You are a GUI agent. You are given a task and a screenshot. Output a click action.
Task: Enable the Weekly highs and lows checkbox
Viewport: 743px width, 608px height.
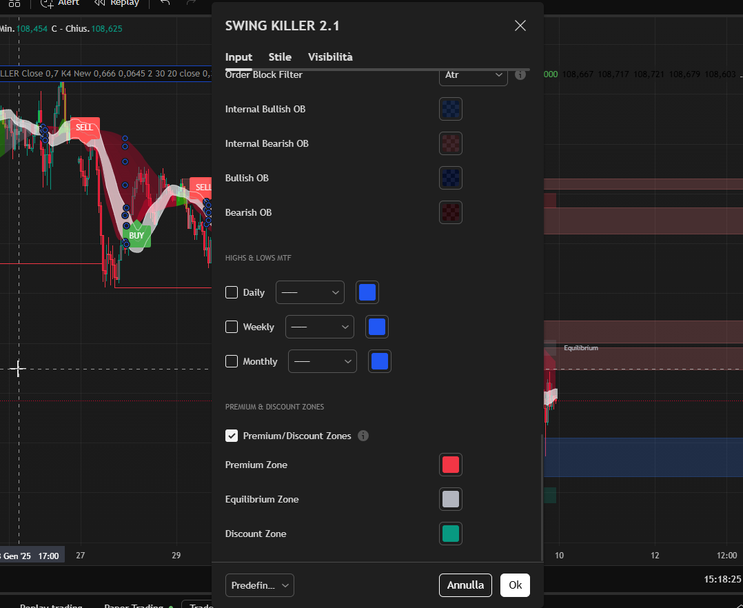pyautogui.click(x=231, y=327)
